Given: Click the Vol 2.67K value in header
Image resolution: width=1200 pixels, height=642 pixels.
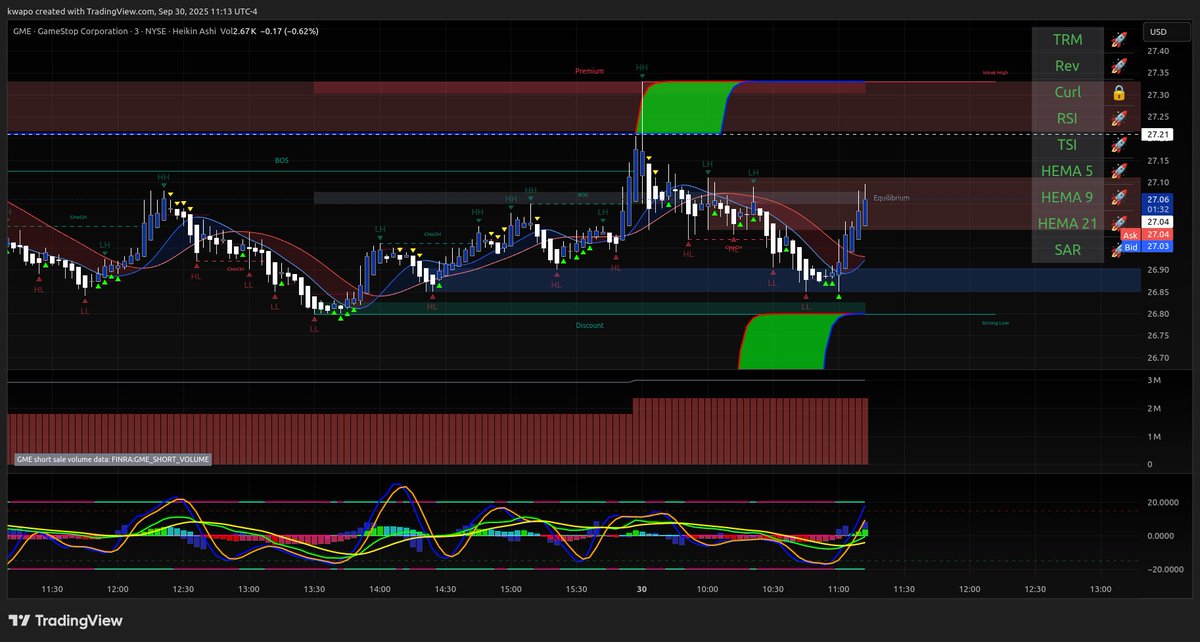Looking at the screenshot, I should [x=240, y=31].
